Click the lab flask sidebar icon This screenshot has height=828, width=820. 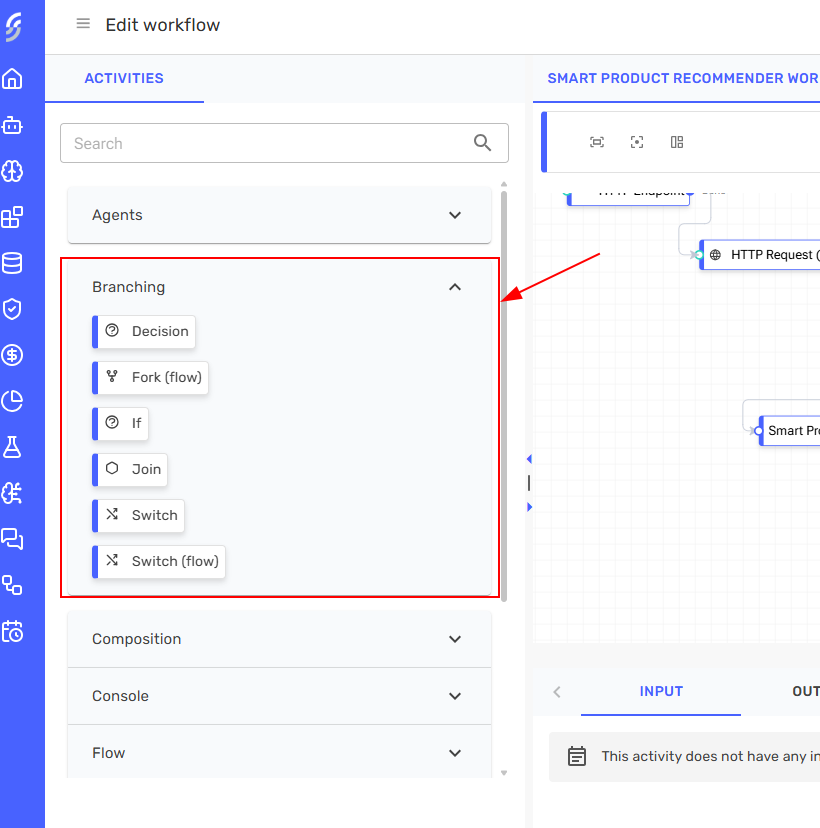pyautogui.click(x=12, y=447)
